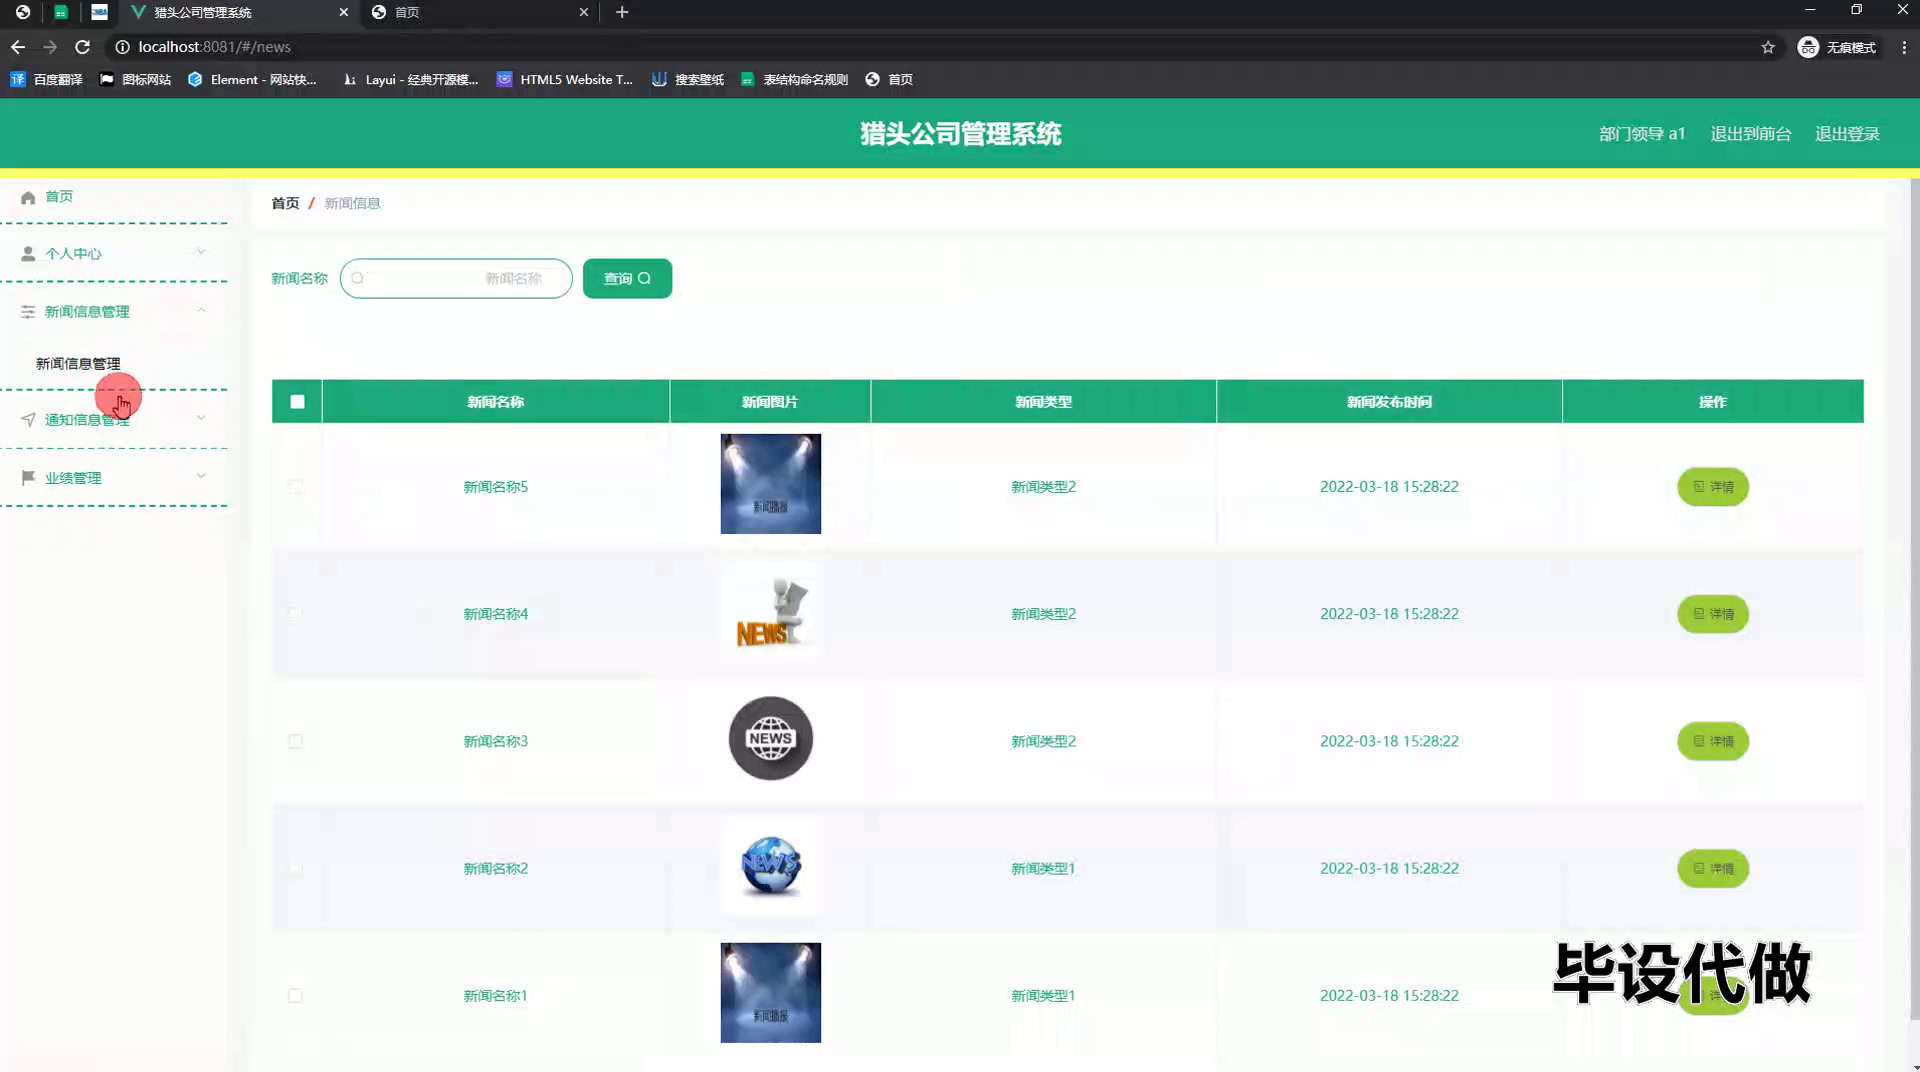The width and height of the screenshot is (1920, 1072).
Task: Open the 个人中心 sidebar menu
Action: (x=114, y=254)
